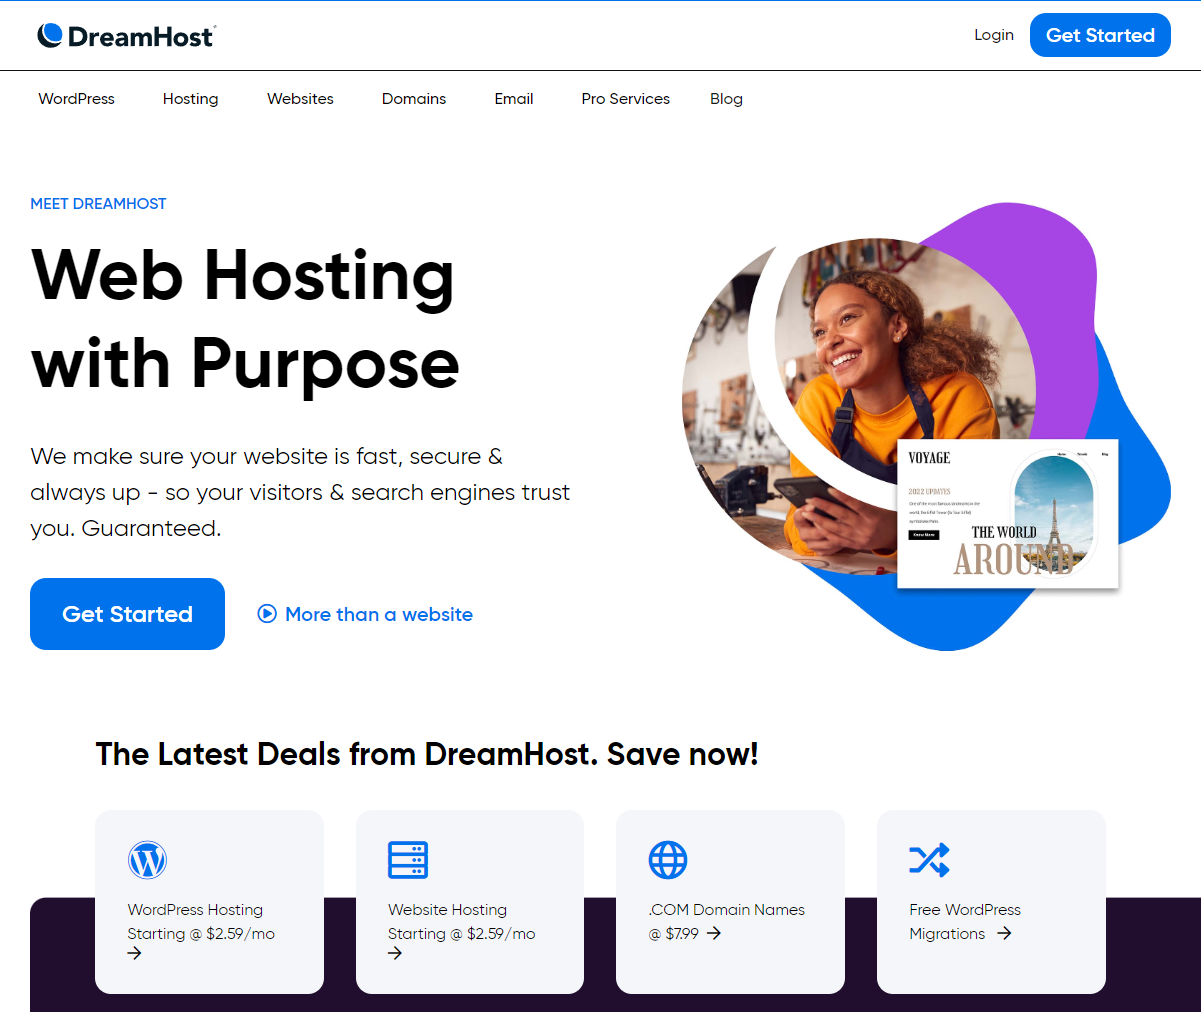Open the WordPress navigation menu

coord(77,99)
